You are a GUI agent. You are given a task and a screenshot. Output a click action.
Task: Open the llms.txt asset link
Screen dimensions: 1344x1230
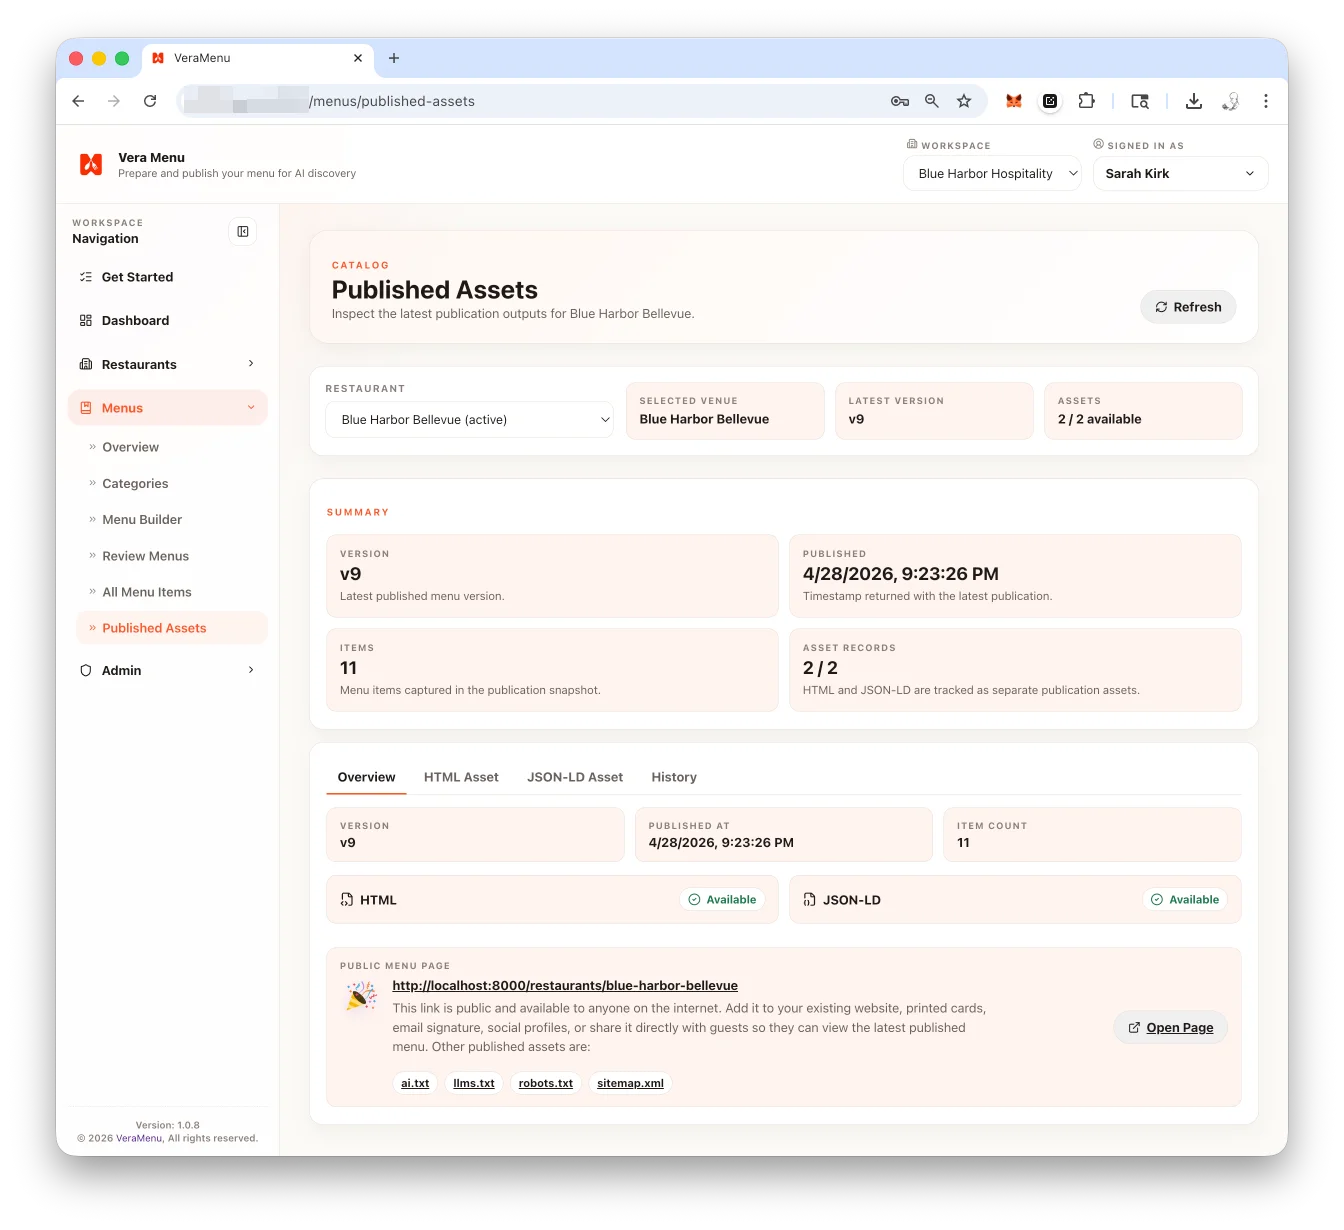[474, 1083]
